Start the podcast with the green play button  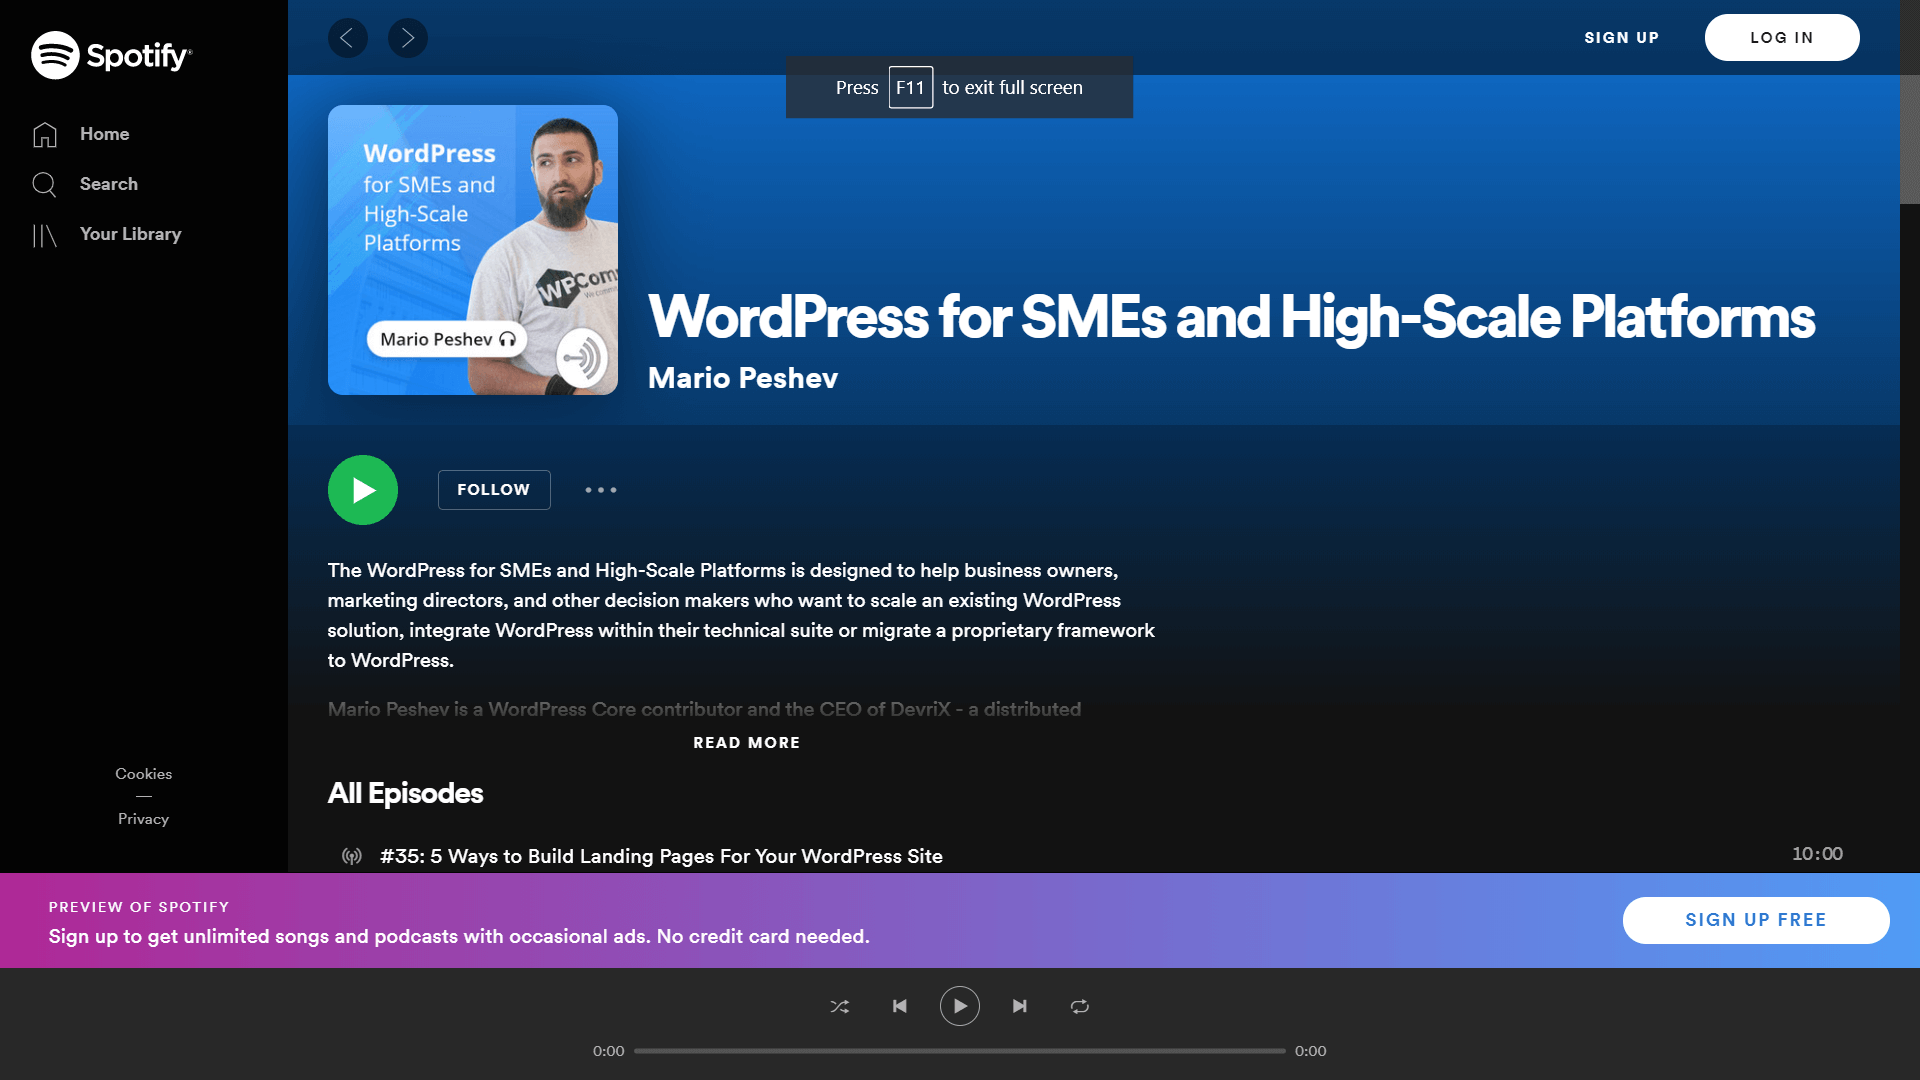pyautogui.click(x=363, y=490)
